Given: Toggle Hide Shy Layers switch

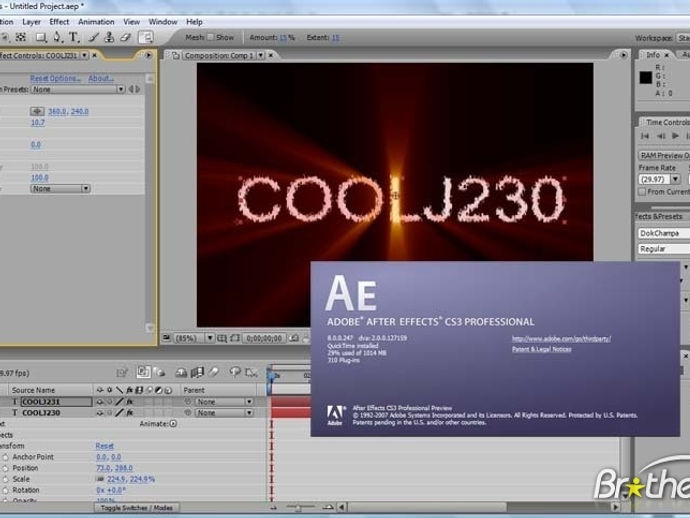Looking at the screenshot, I should [181, 373].
